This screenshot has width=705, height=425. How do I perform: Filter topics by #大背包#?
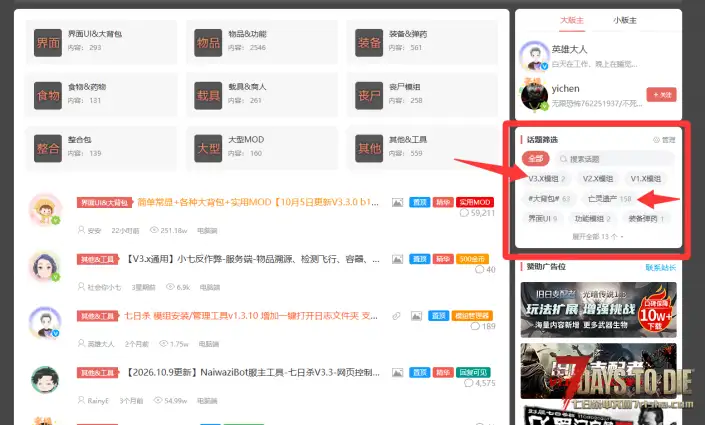click(x=549, y=199)
